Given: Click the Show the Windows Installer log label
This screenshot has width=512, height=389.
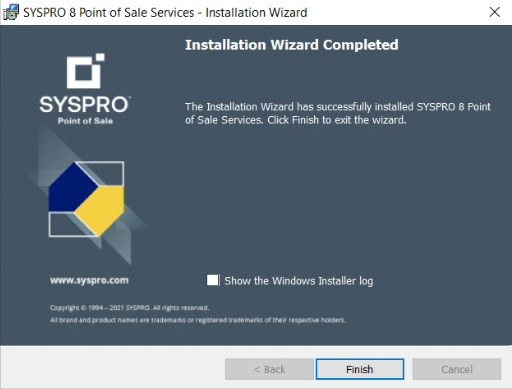Looking at the screenshot, I should tap(299, 281).
